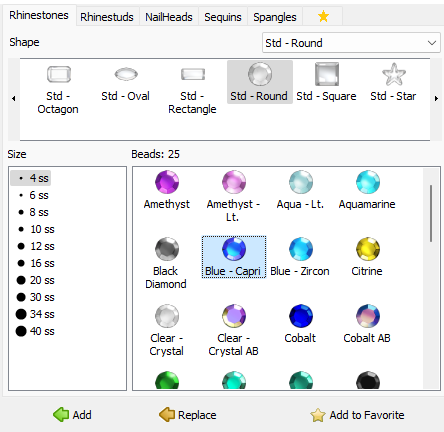The height and width of the screenshot is (432, 444).
Task: Select size 34 ss
Action: pos(35,314)
